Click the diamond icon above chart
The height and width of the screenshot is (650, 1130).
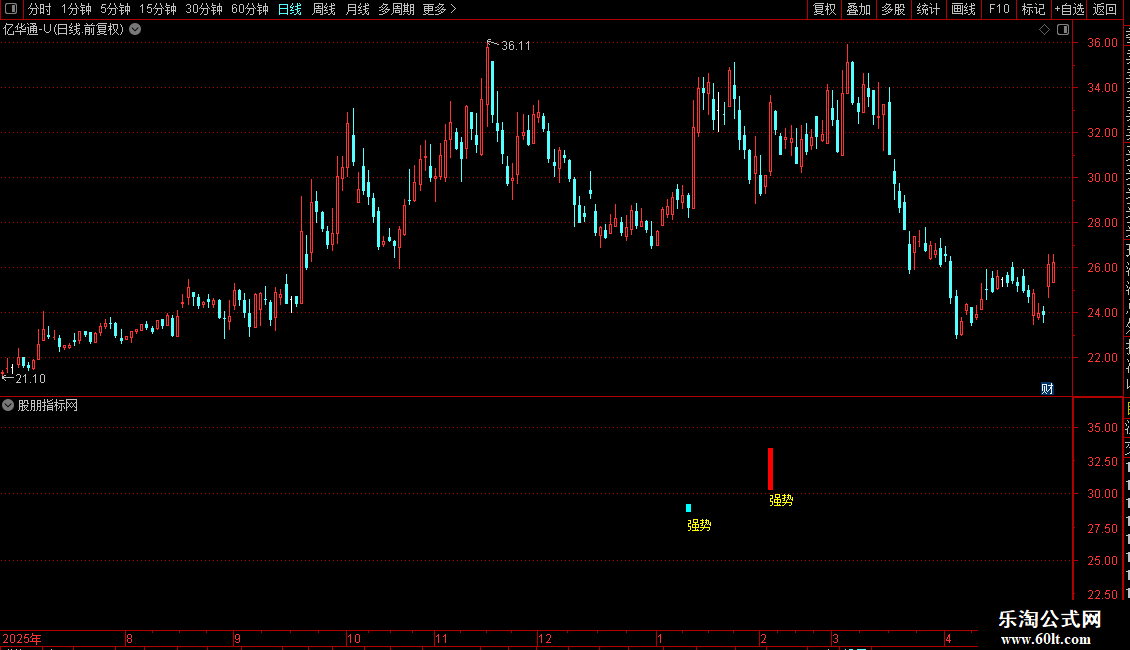[1044, 30]
